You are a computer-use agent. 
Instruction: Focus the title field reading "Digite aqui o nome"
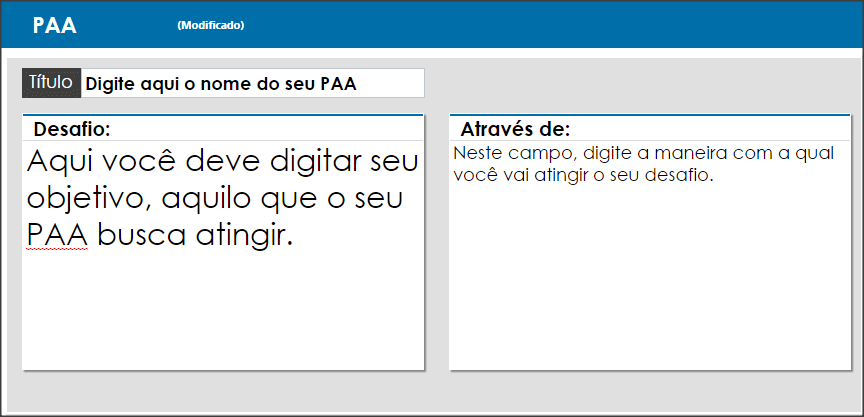253,83
